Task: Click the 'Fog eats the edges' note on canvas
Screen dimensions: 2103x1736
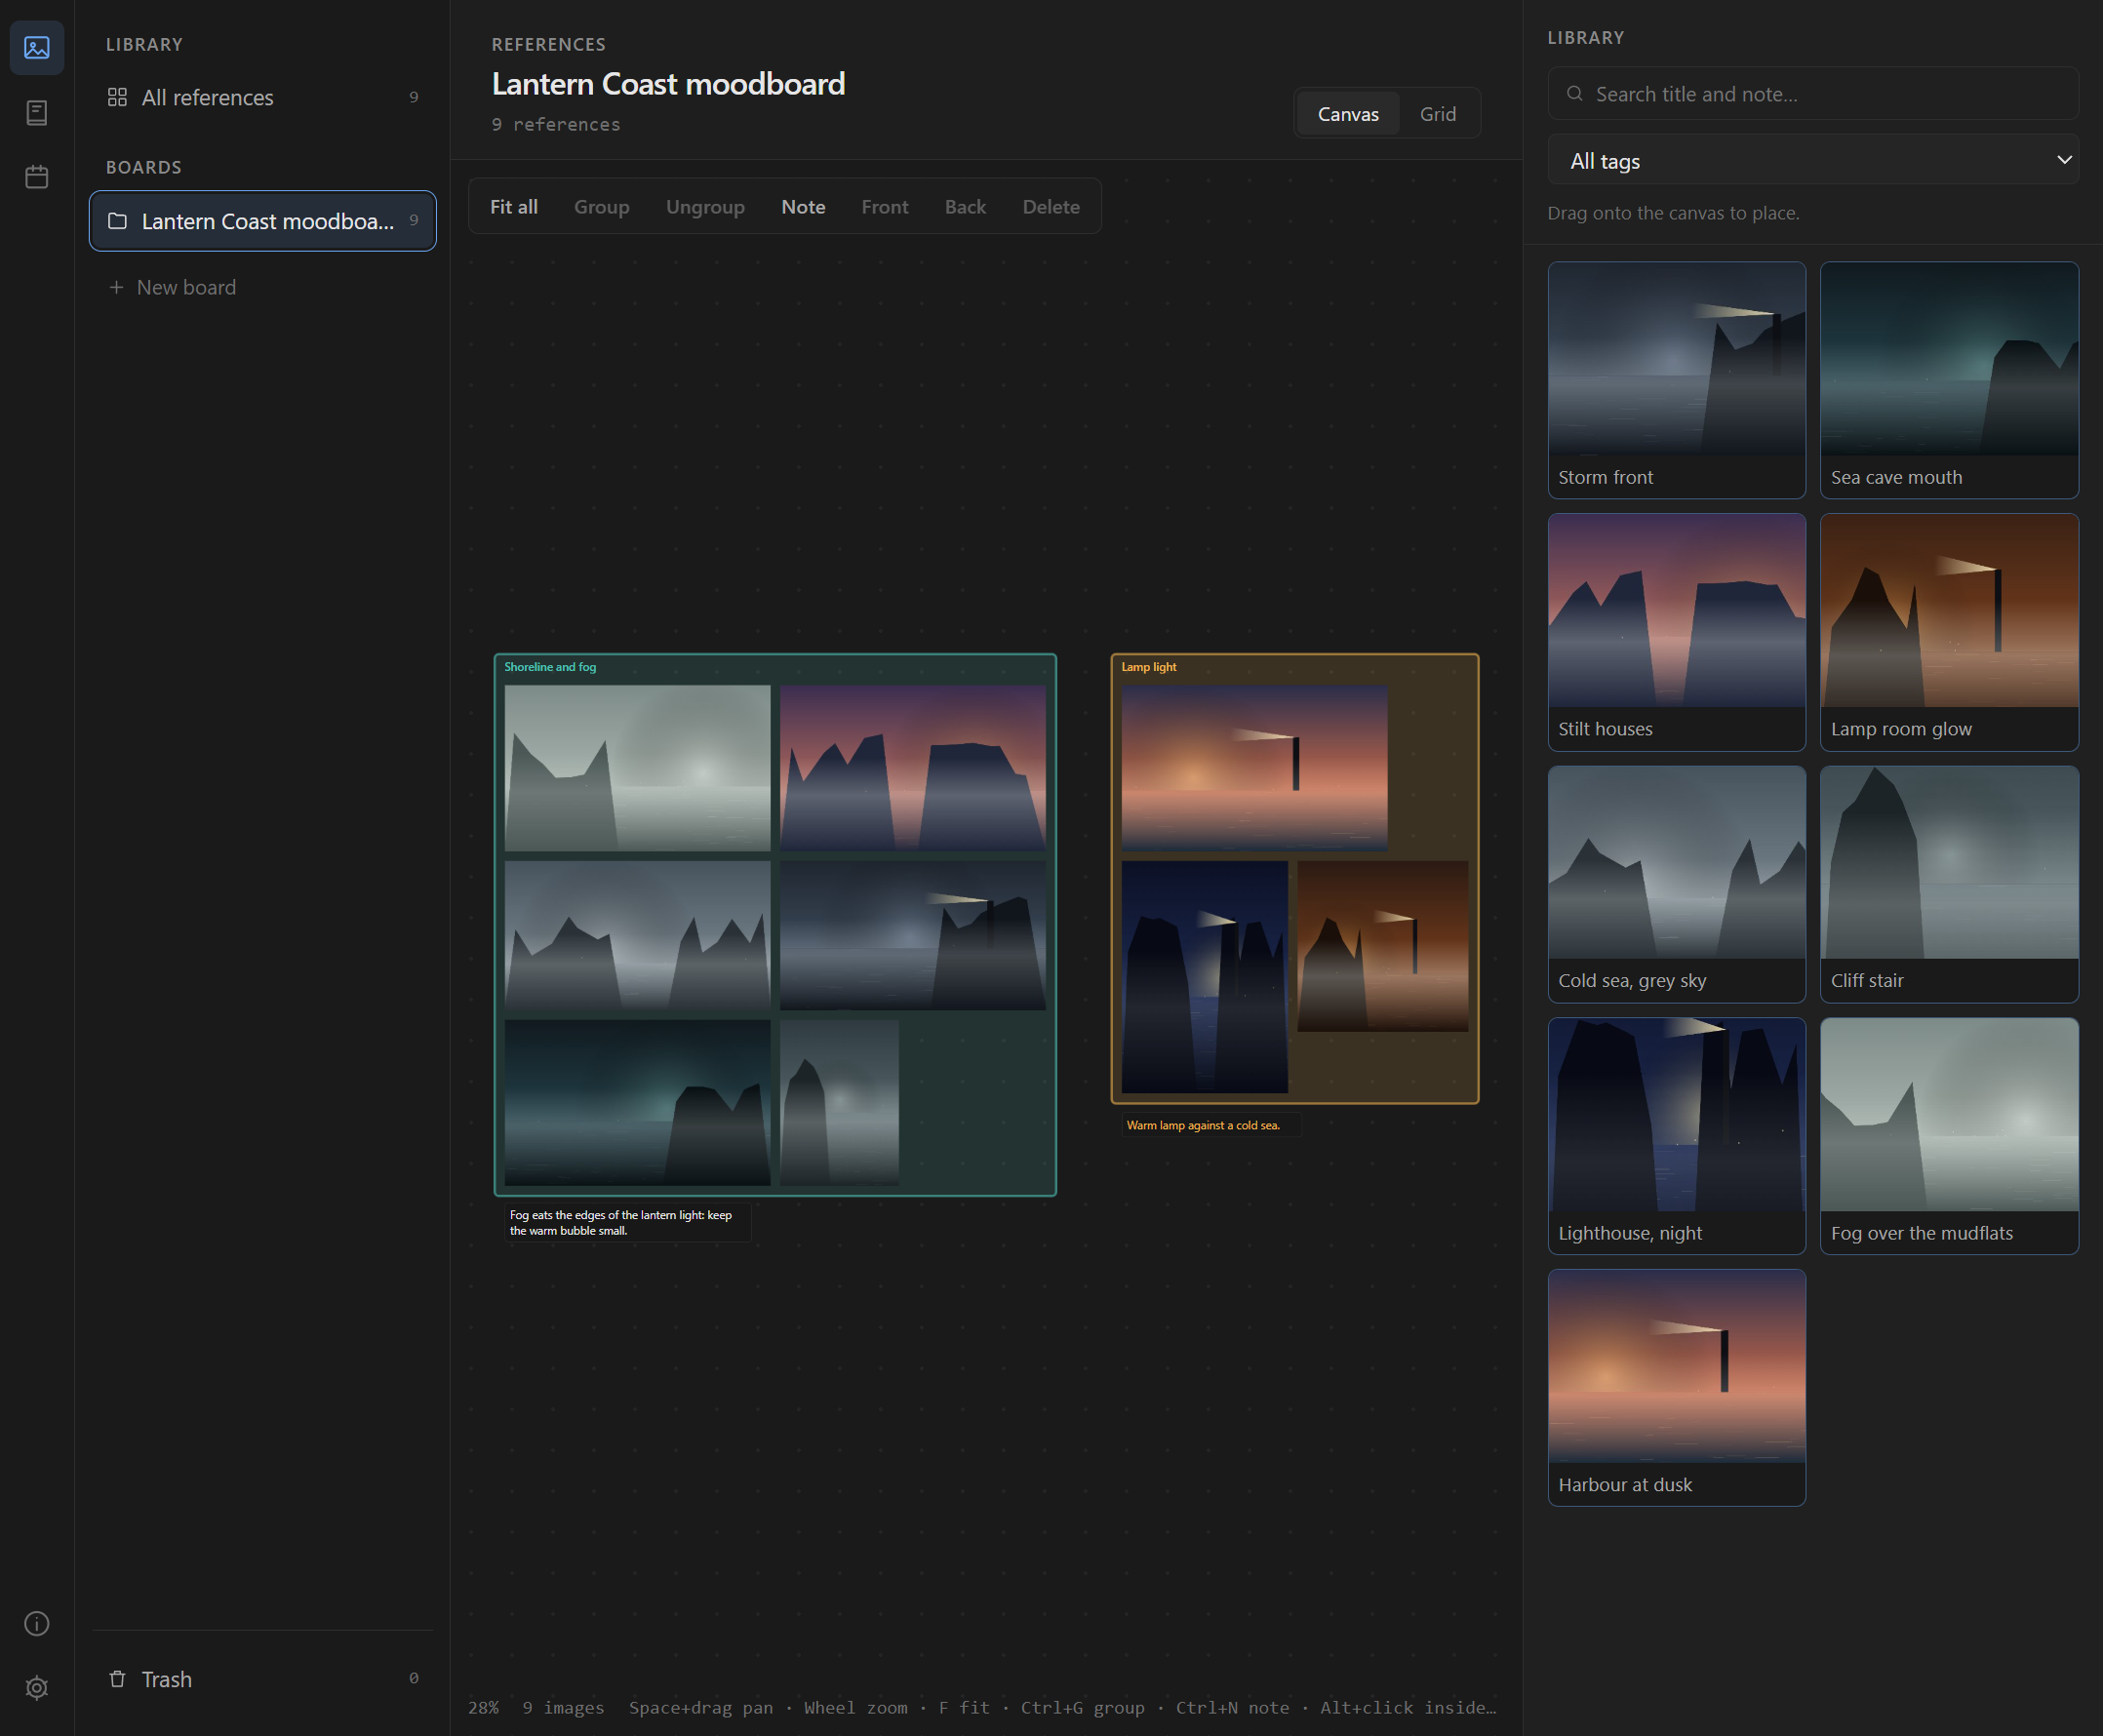Action: pos(627,1223)
